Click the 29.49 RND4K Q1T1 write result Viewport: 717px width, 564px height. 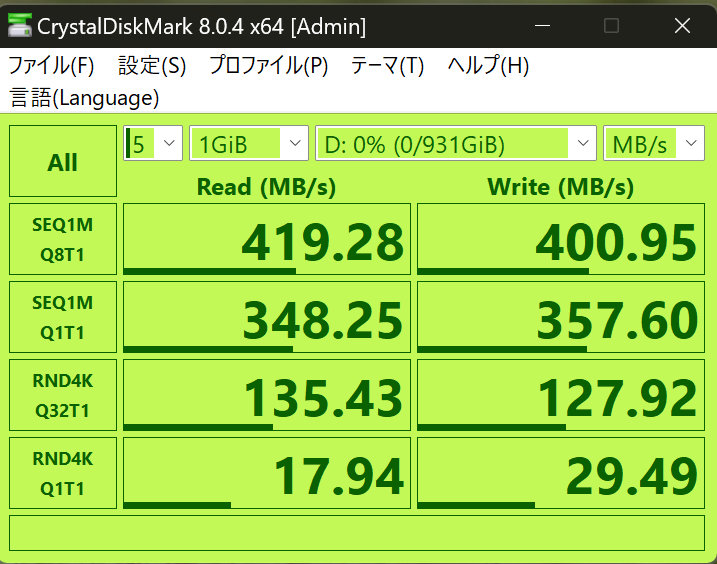560,473
